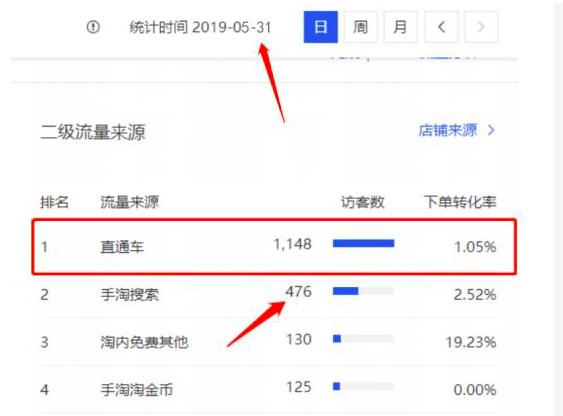Click the 访客数 column header
This screenshot has height=416, width=563.
click(362, 202)
